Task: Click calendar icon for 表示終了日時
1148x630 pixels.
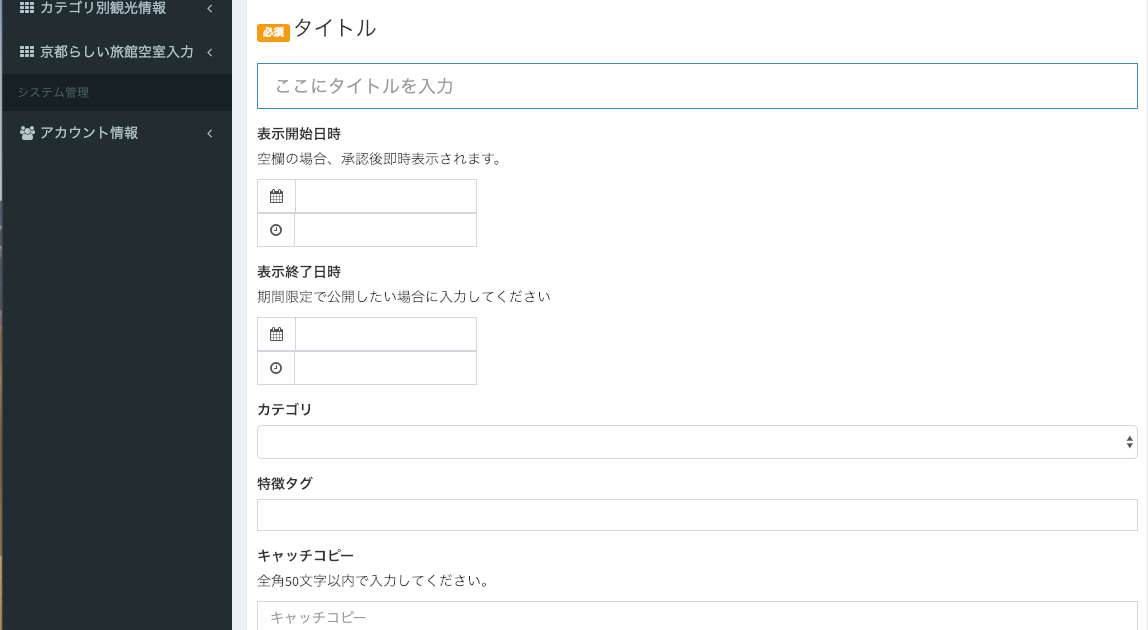Action: point(276,335)
